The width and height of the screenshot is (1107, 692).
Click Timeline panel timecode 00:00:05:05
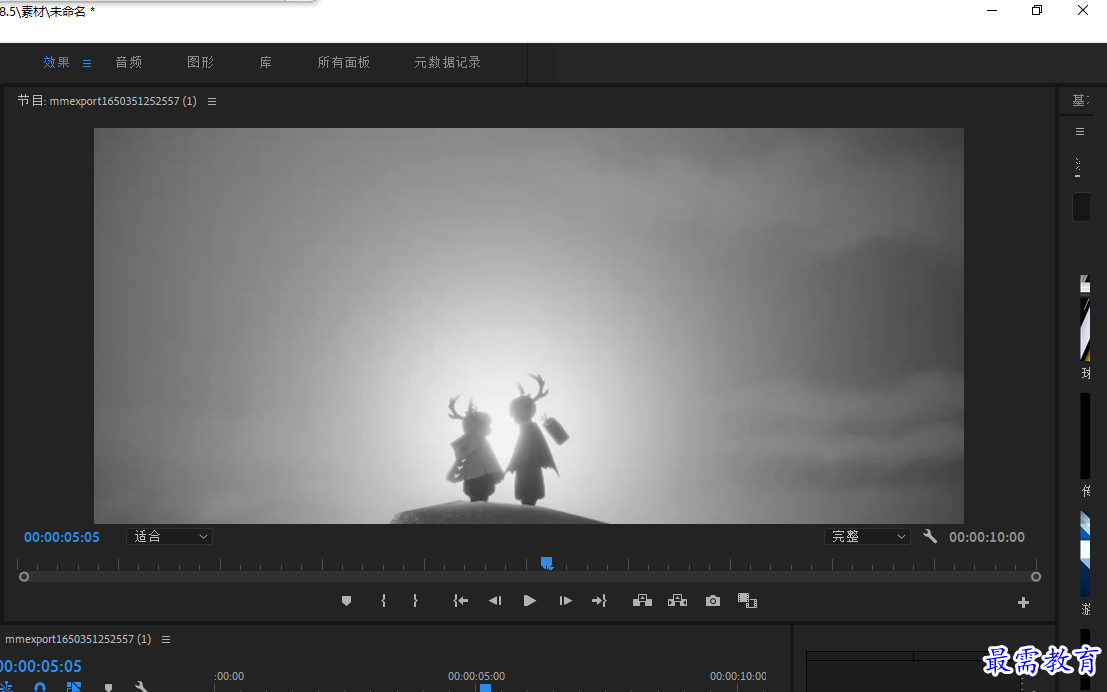pos(40,666)
